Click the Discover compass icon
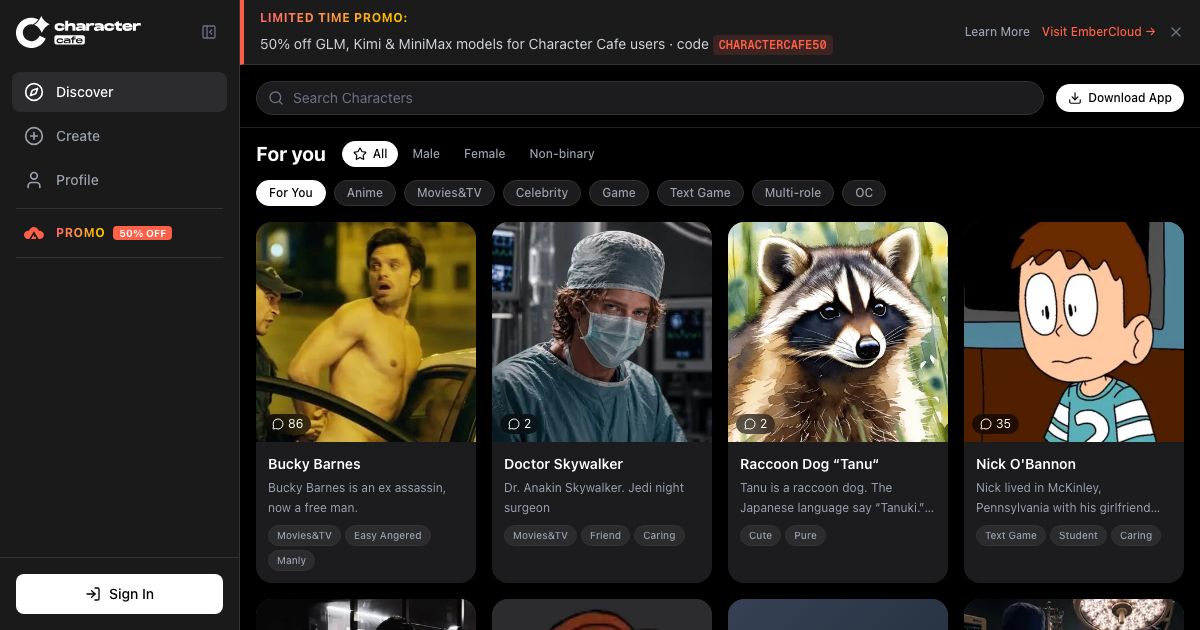The width and height of the screenshot is (1200, 630). [34, 92]
